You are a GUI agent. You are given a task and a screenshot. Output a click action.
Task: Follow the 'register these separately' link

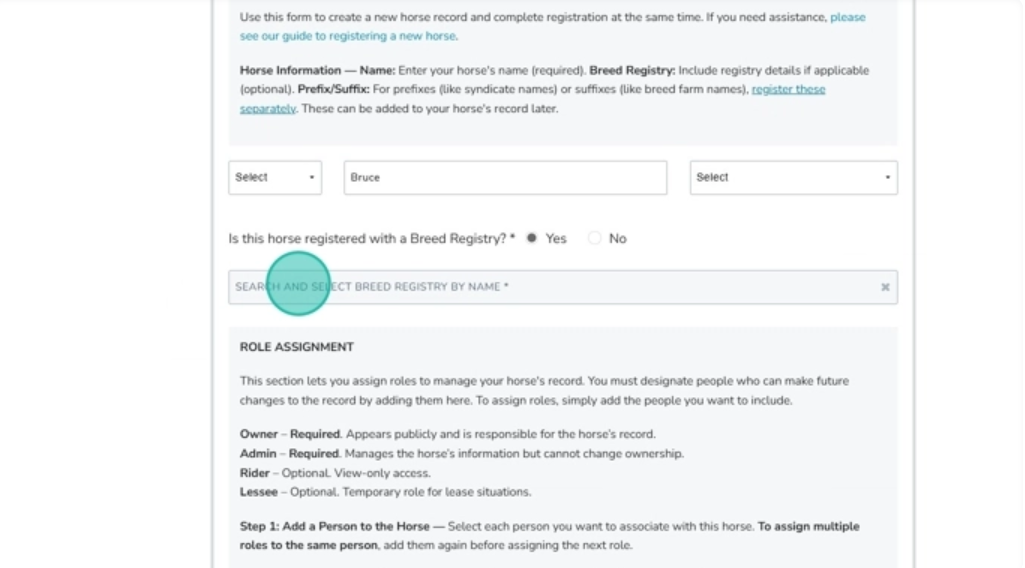(x=788, y=89)
